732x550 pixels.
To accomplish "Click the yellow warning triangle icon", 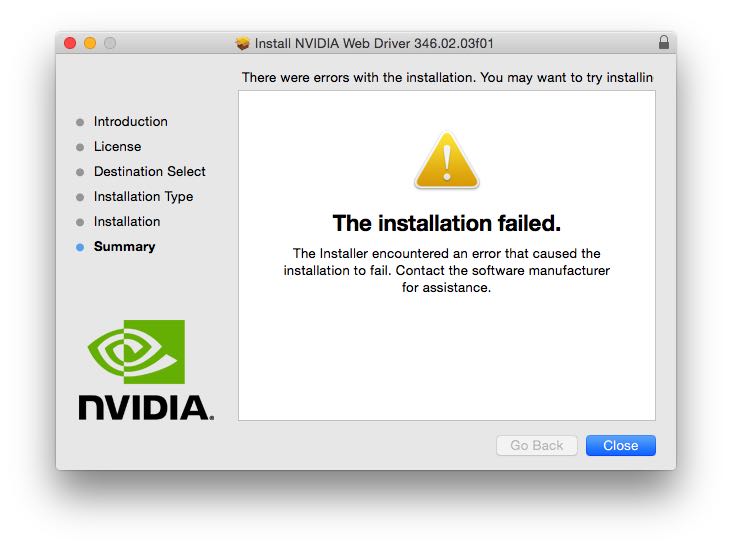I will pos(446,161).
